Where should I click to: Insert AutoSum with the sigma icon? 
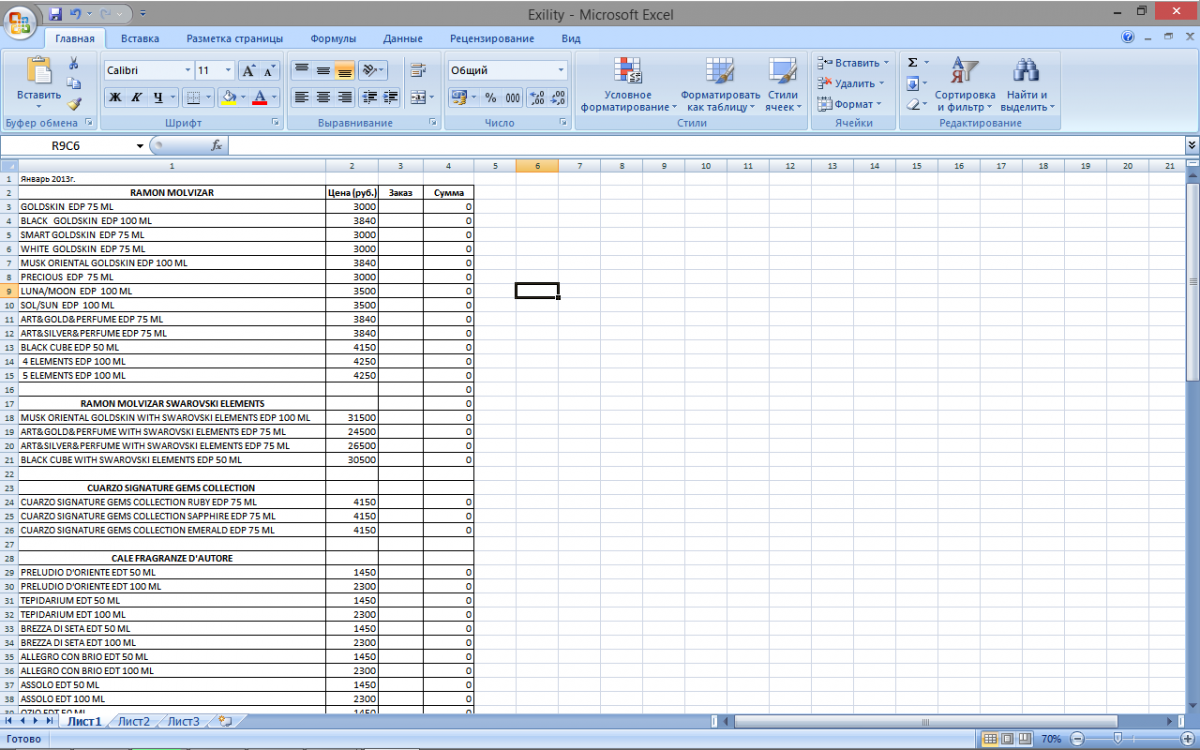pos(912,62)
